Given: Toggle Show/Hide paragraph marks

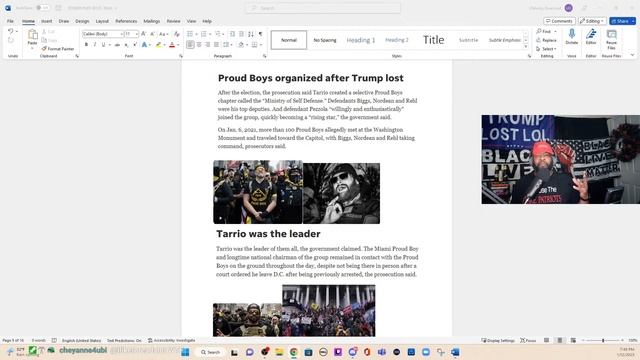Looking at the screenshot, I should pos(260,34).
